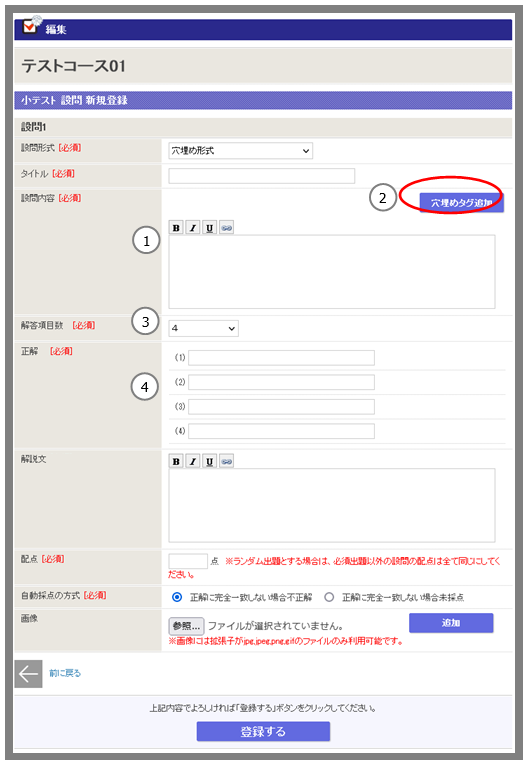
Task: Click the 正解 (1) answer field
Action: click(281, 358)
